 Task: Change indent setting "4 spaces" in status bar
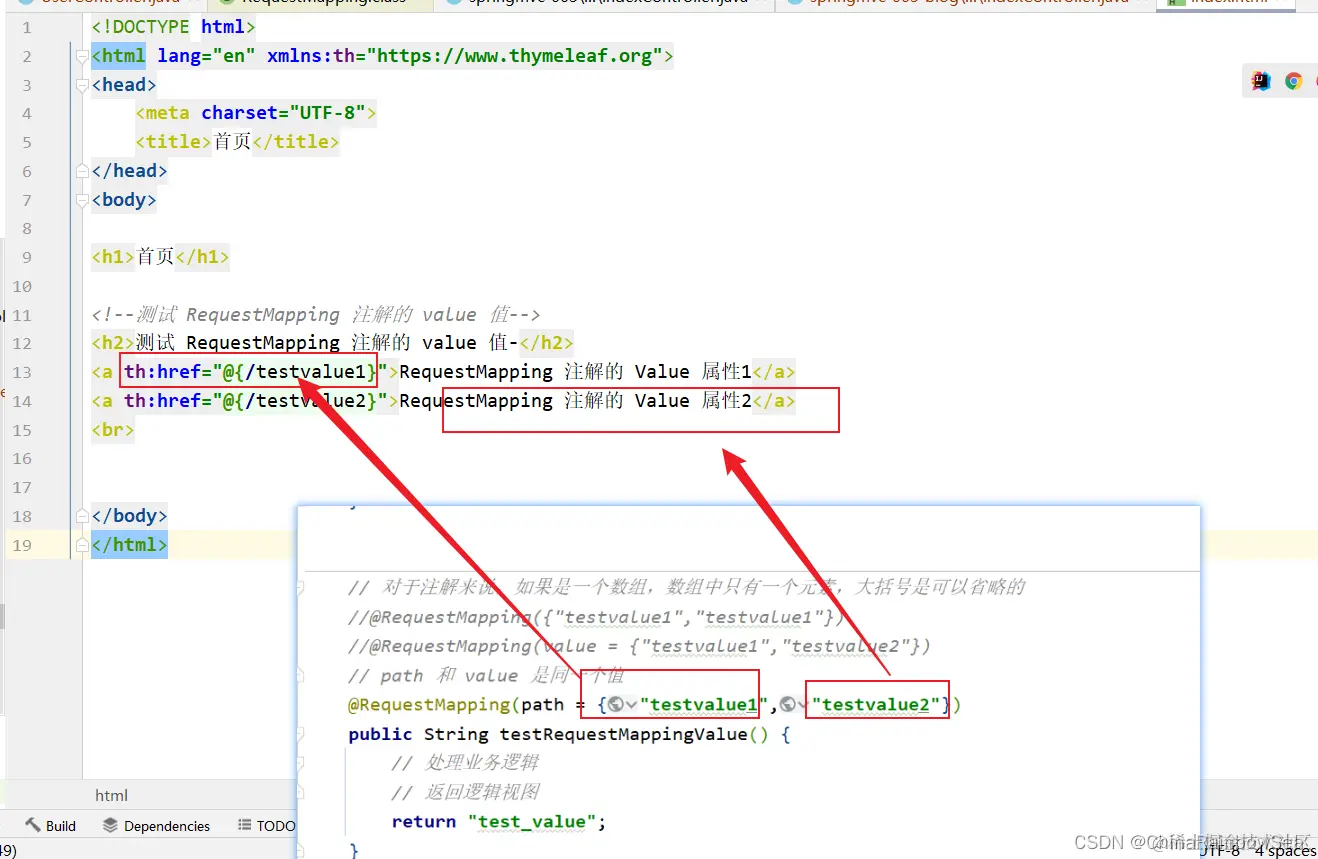click(1285, 851)
